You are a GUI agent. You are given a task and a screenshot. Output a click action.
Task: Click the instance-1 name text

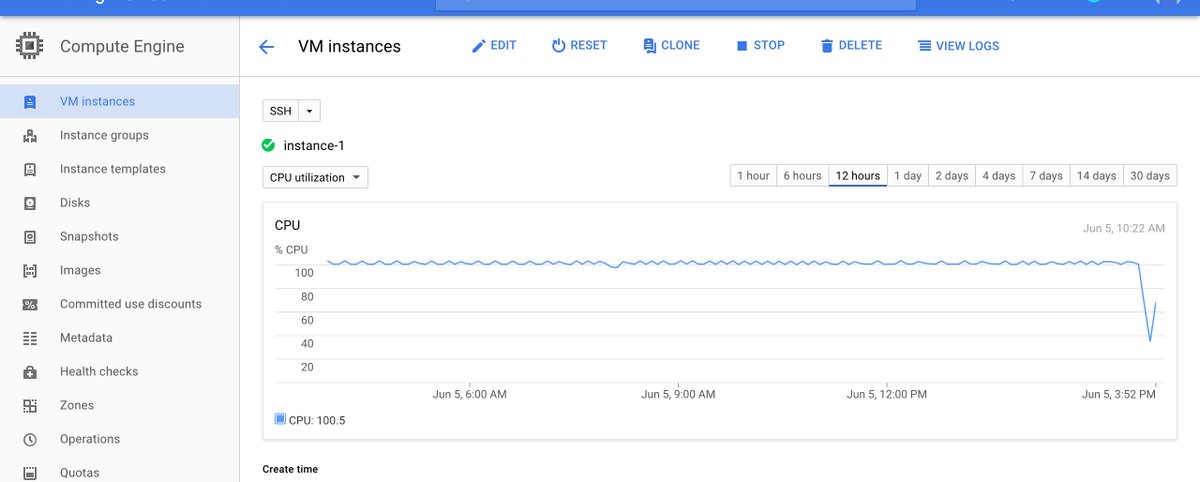(314, 146)
